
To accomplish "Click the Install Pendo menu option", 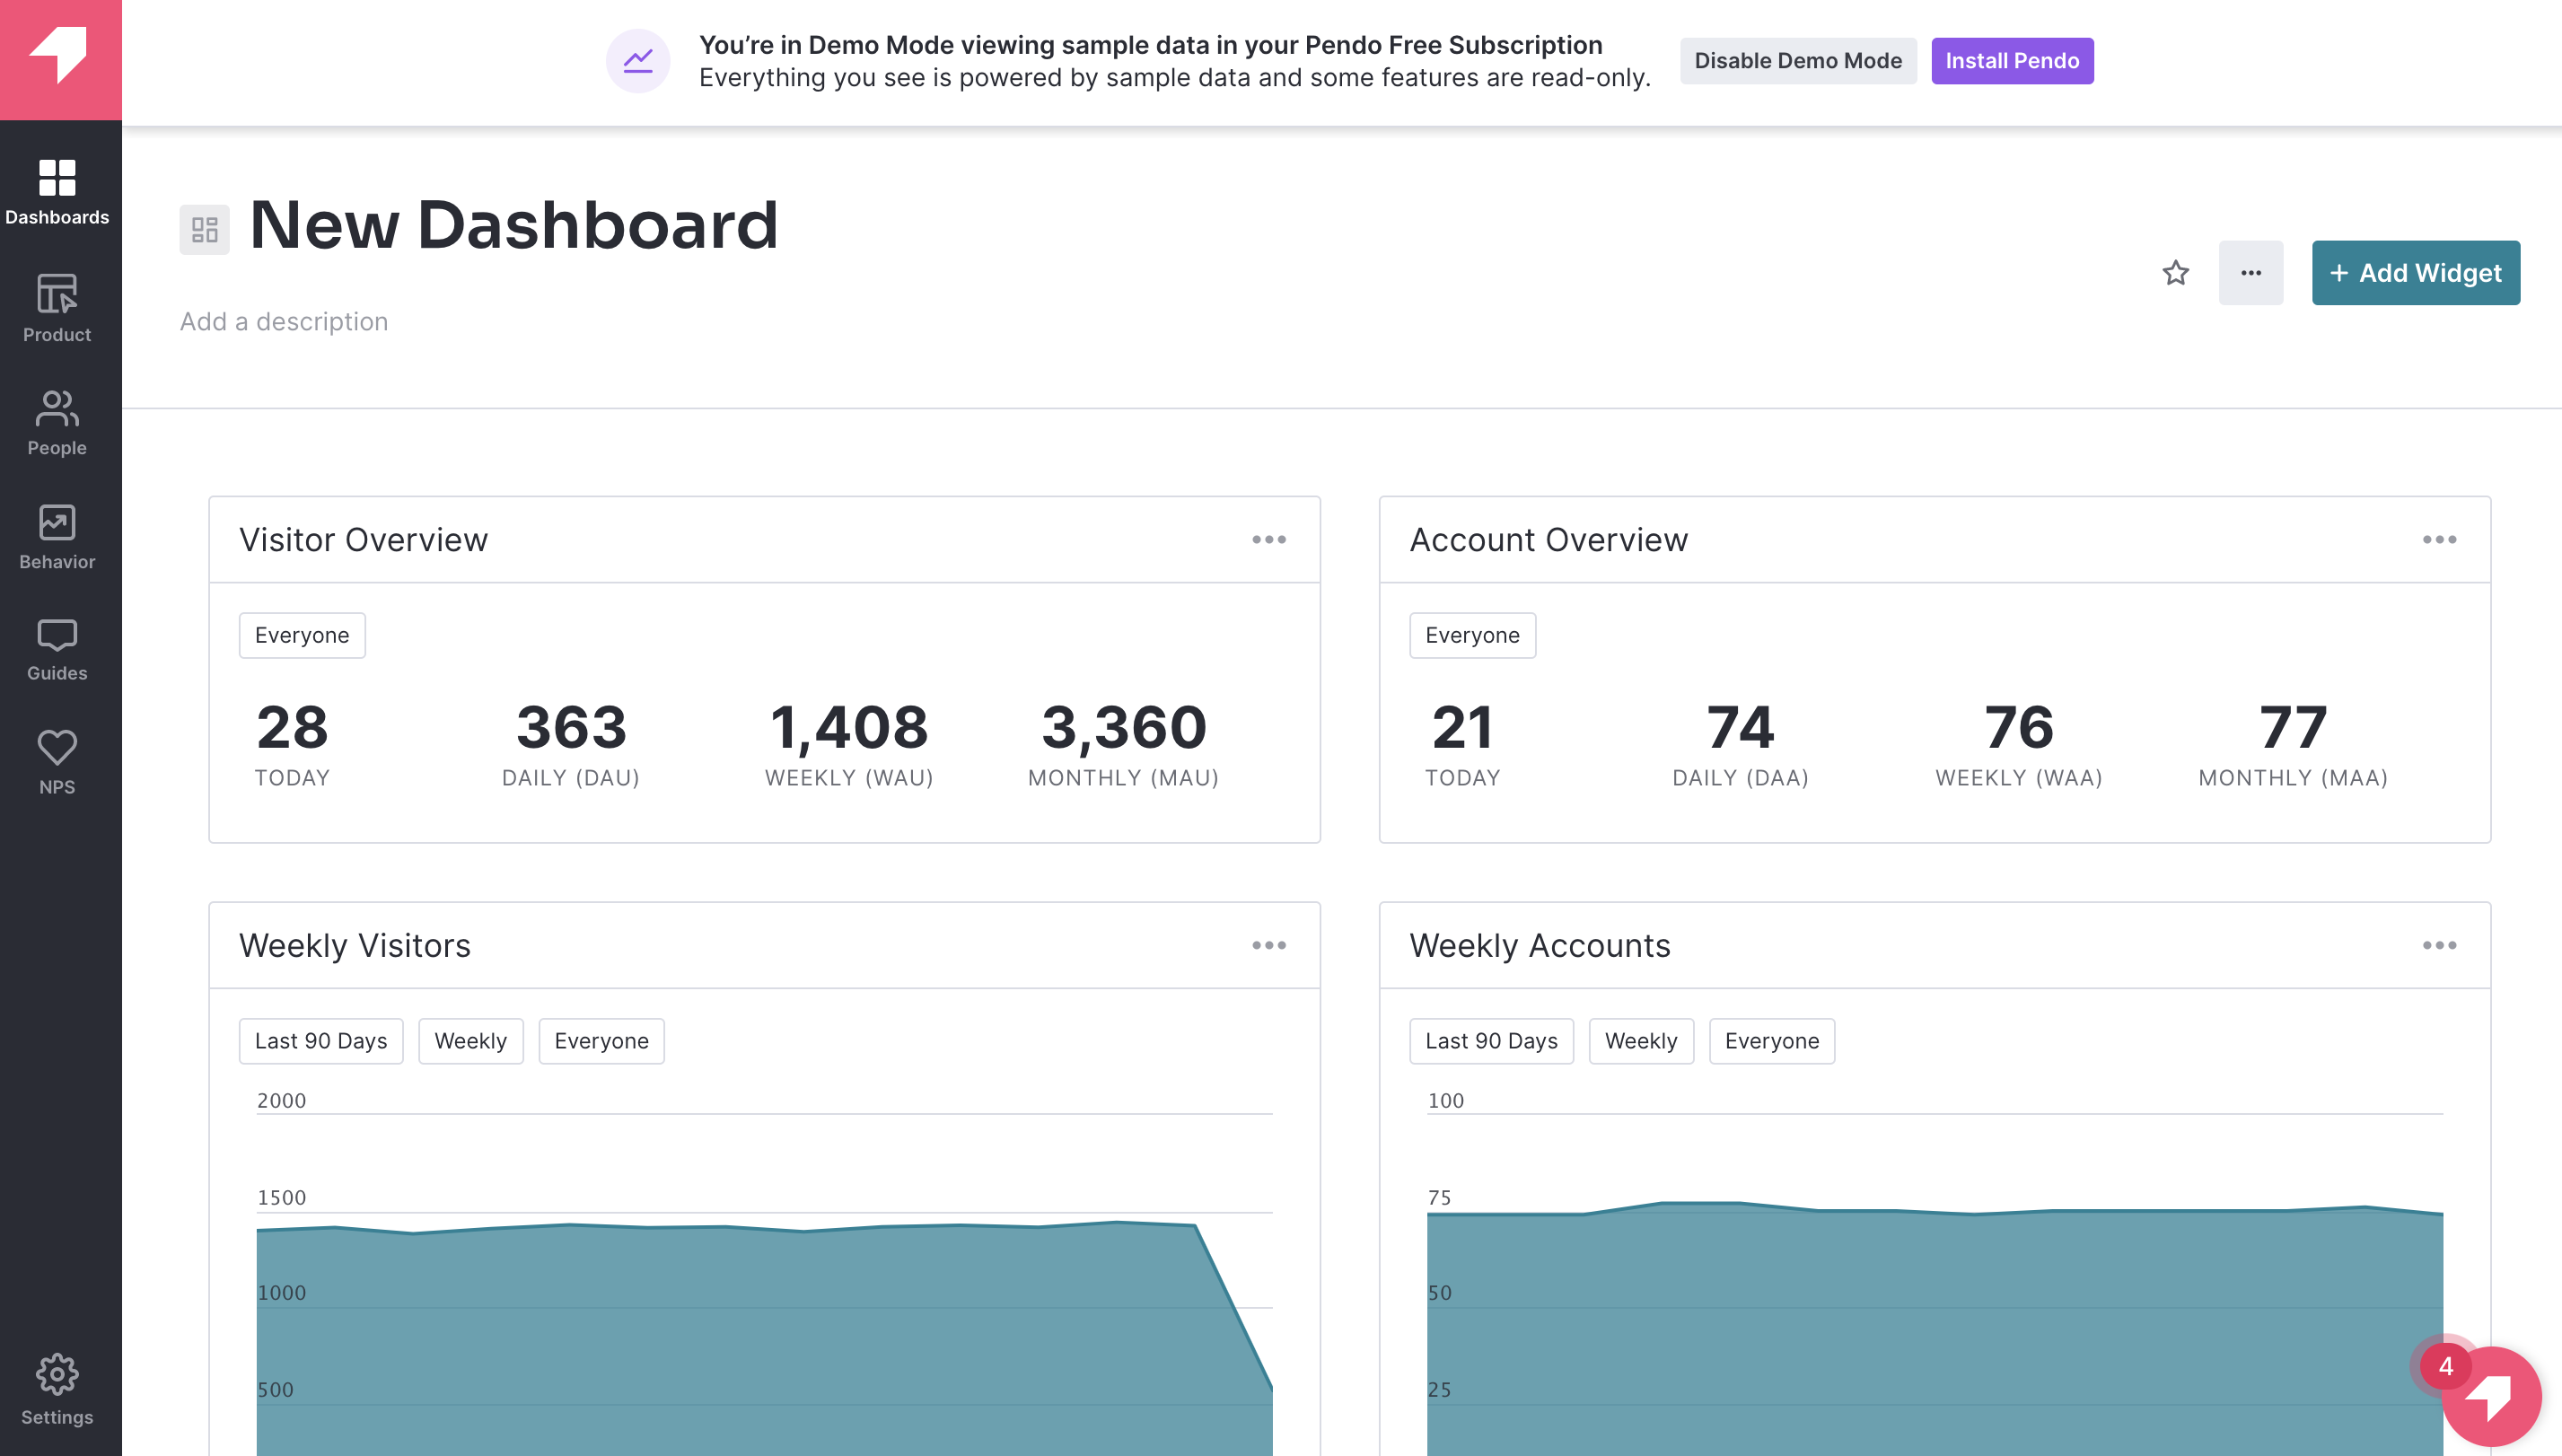I will (2011, 60).
